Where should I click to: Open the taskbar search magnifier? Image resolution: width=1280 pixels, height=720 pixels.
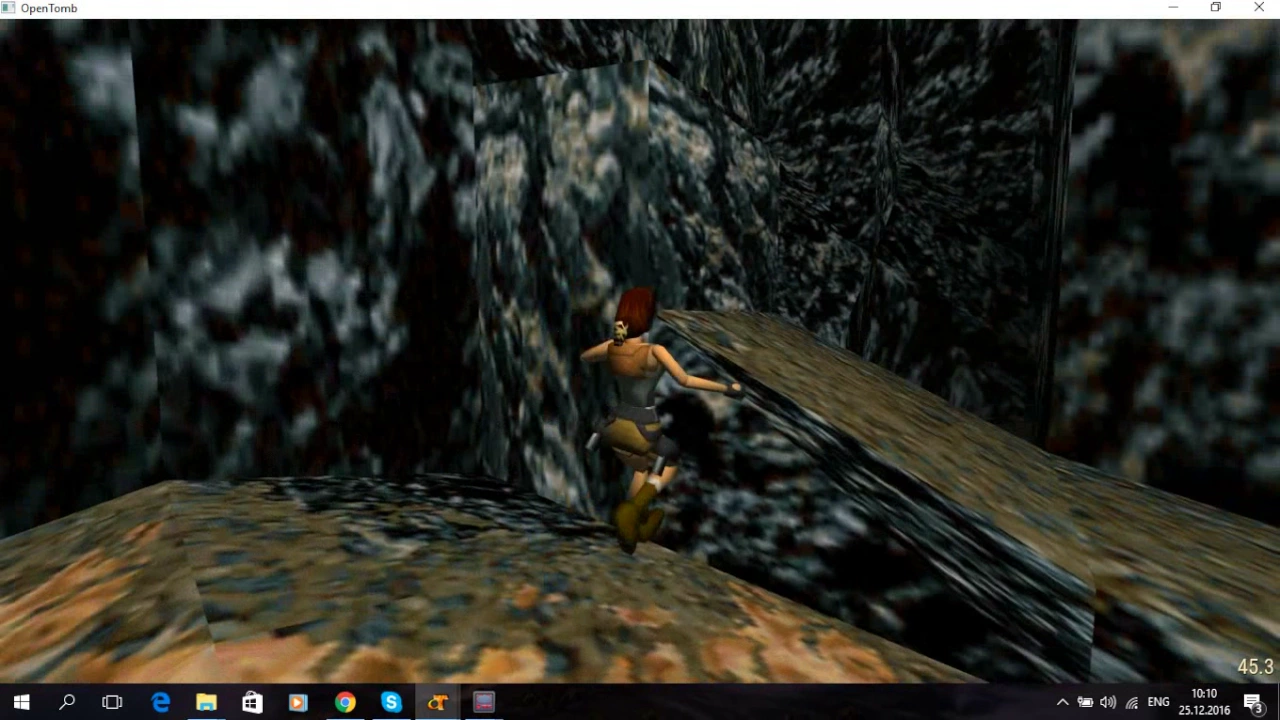pos(67,703)
